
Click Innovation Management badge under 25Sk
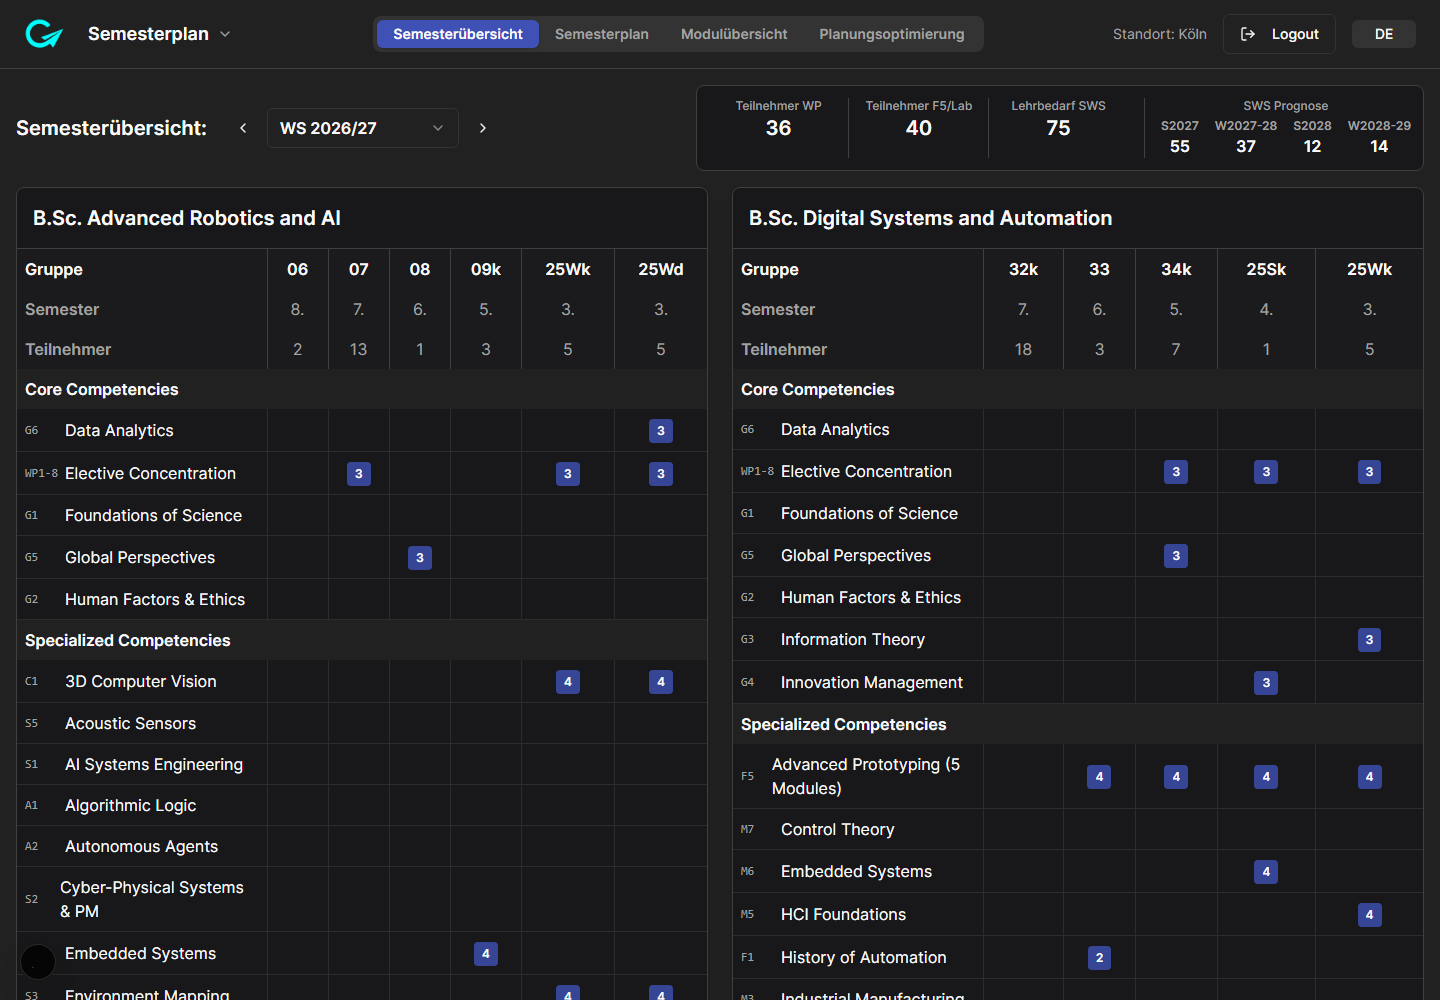pos(1266,683)
